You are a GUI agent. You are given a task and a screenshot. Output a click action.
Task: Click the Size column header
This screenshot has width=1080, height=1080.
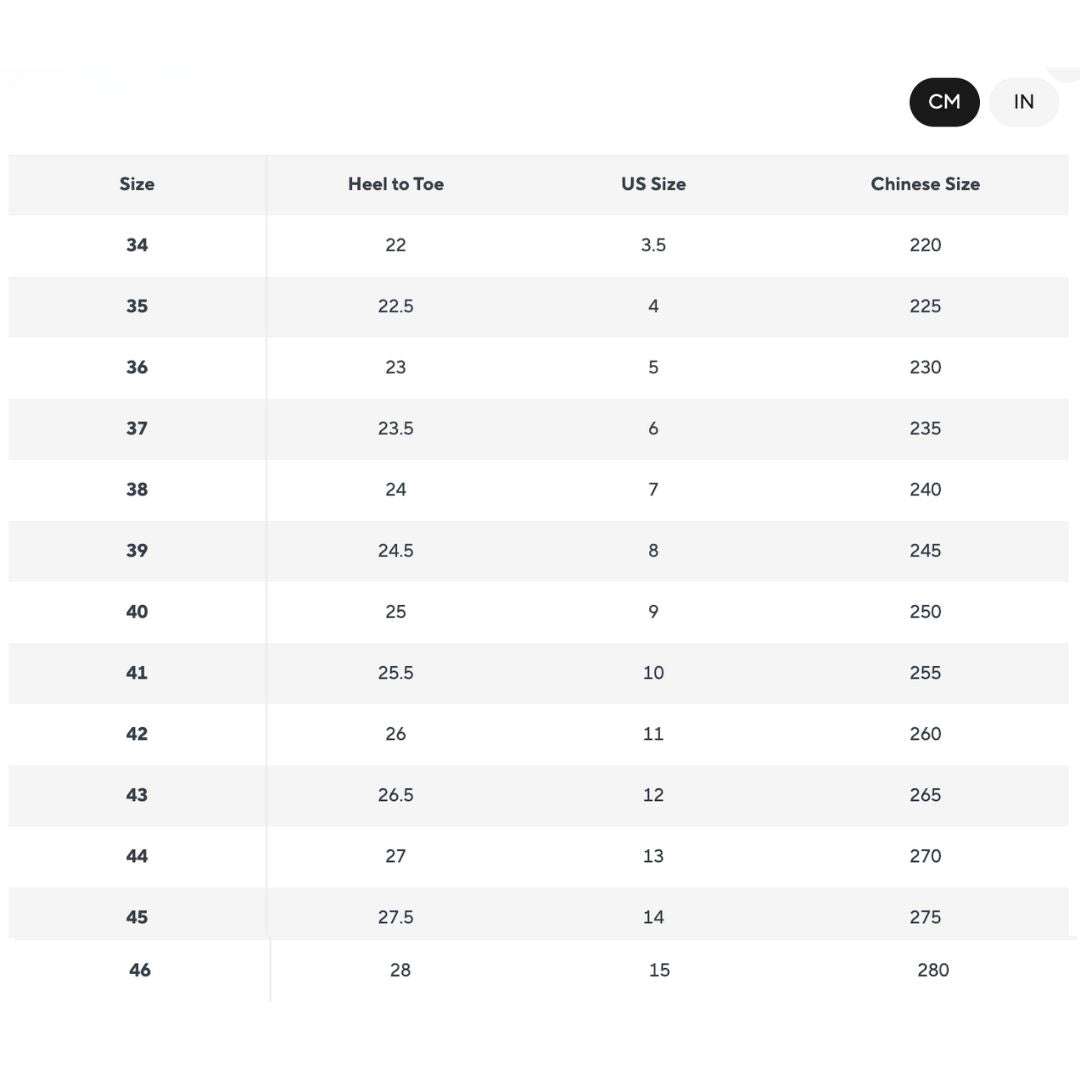click(x=137, y=184)
